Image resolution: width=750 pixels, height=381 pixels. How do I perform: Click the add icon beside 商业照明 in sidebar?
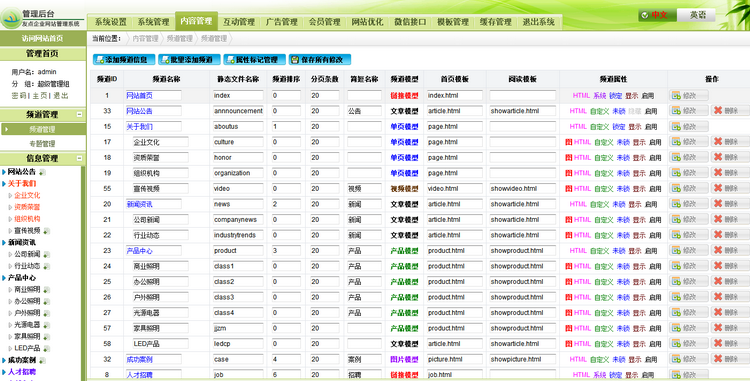pos(47,290)
